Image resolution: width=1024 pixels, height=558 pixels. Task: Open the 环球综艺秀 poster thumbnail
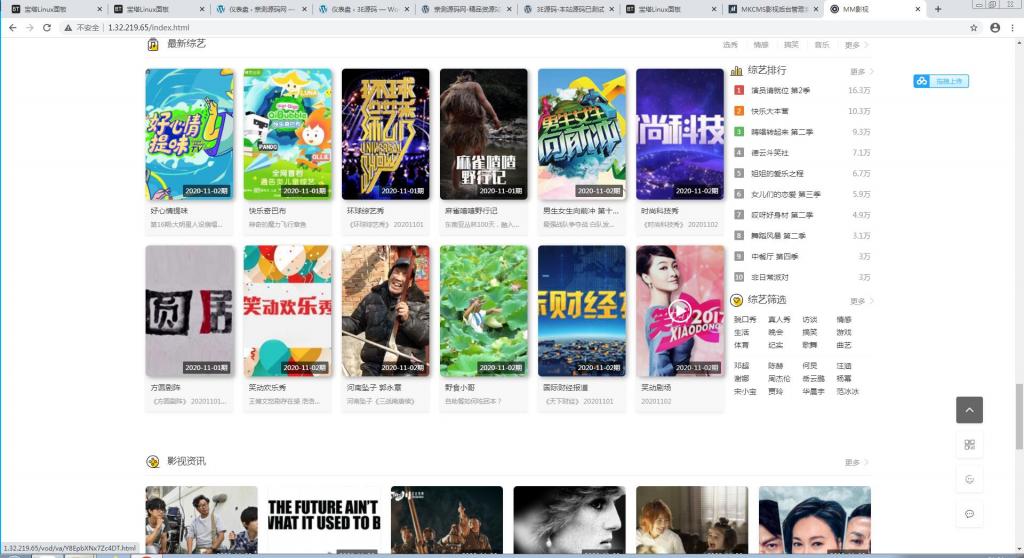385,134
